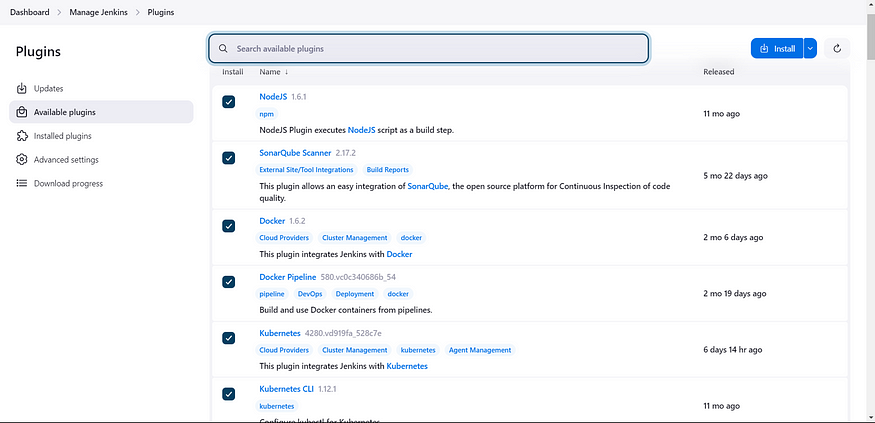The image size is (875, 423).
Task: Click the Advanced settings gear icon
Action: click(21, 160)
